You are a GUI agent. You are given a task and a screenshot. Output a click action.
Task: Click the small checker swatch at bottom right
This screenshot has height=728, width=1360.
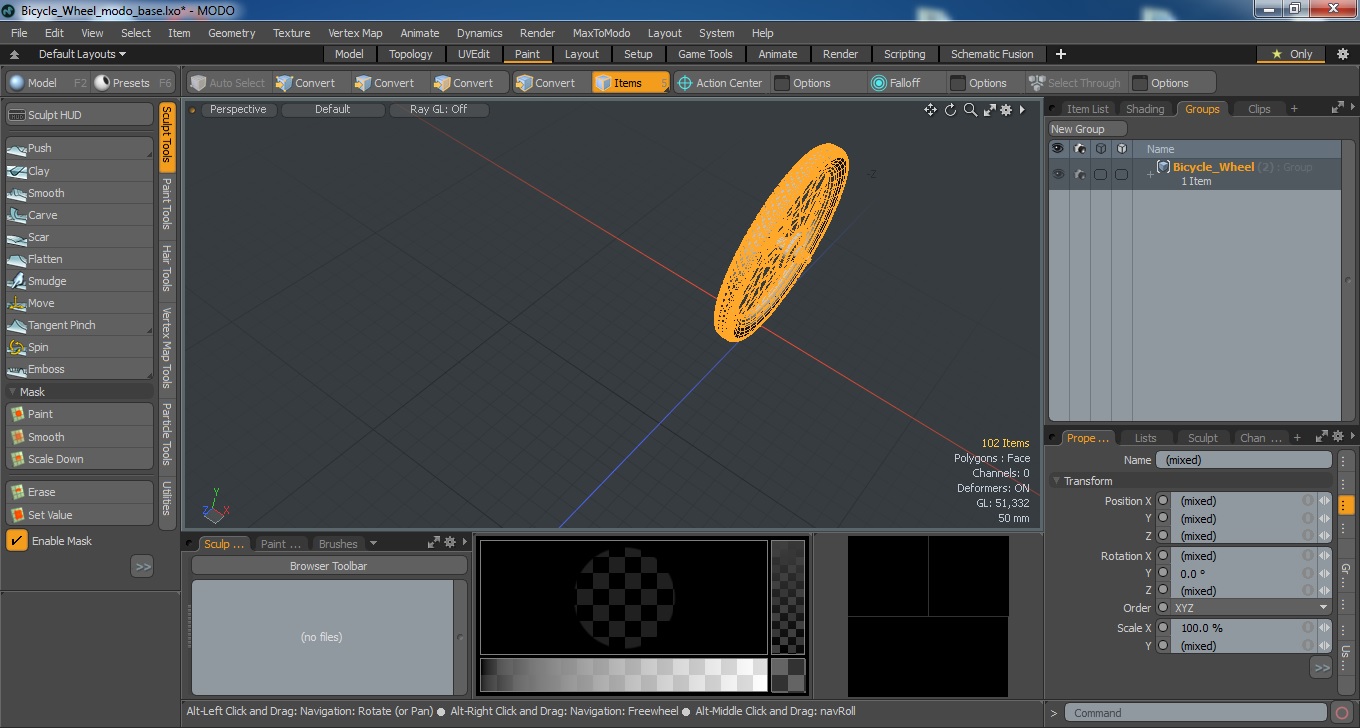tap(788, 675)
